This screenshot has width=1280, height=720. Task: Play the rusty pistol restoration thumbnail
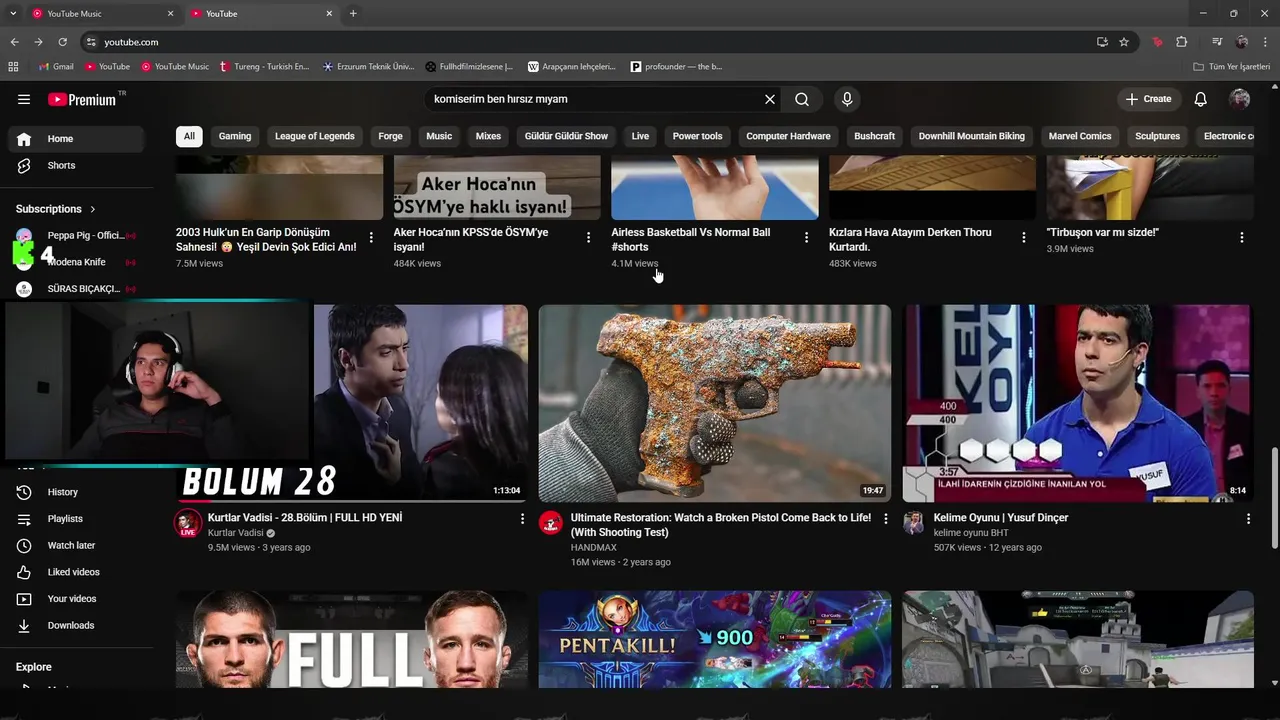click(714, 403)
